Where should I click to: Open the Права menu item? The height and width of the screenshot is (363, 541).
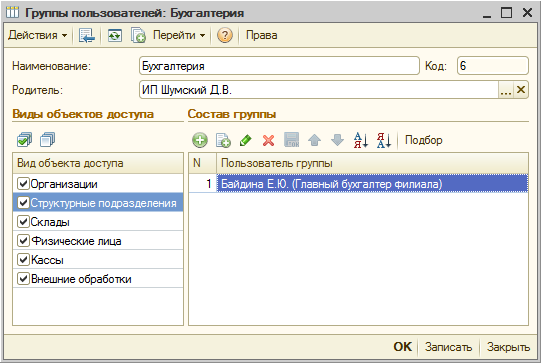(x=262, y=35)
